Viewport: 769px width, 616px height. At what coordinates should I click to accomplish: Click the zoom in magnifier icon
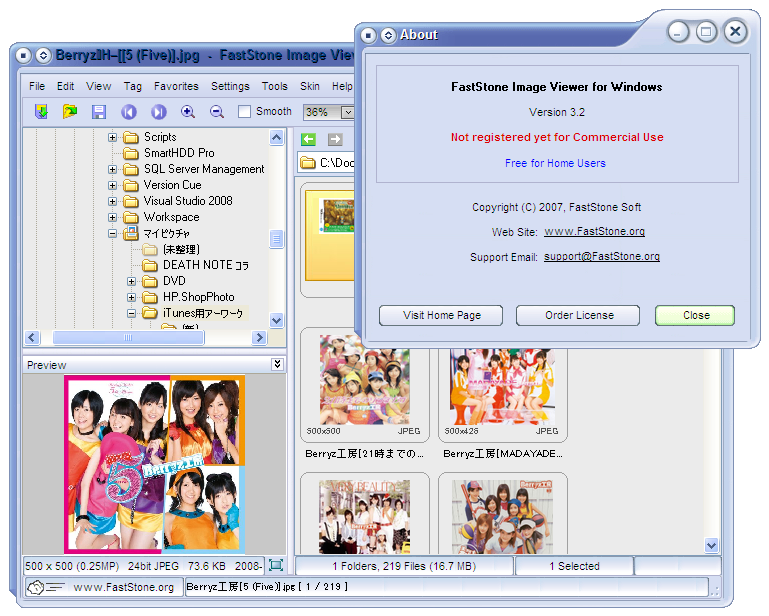[x=188, y=112]
